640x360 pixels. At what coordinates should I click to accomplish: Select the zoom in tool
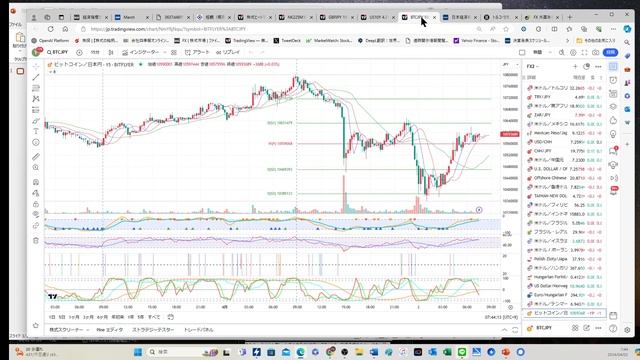pos(36,168)
